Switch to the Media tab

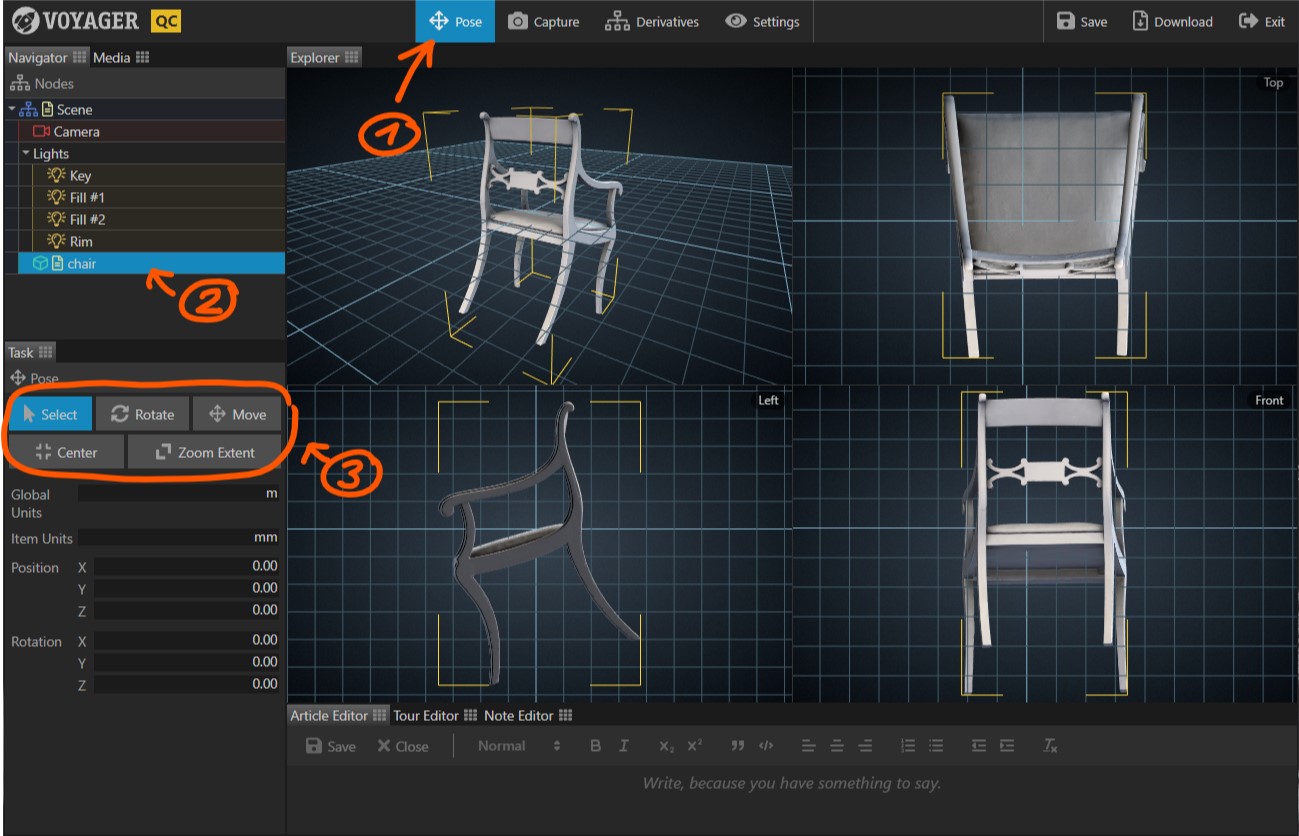pos(111,58)
